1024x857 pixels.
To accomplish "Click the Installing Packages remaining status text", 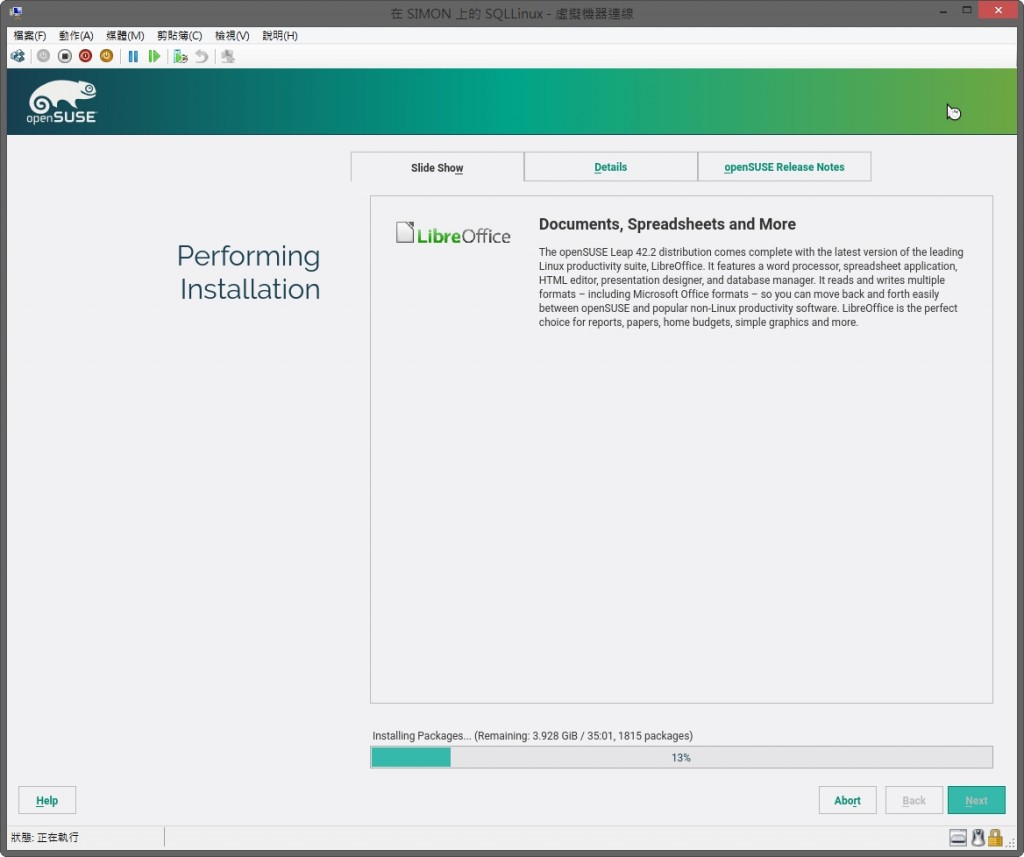I will 532,736.
